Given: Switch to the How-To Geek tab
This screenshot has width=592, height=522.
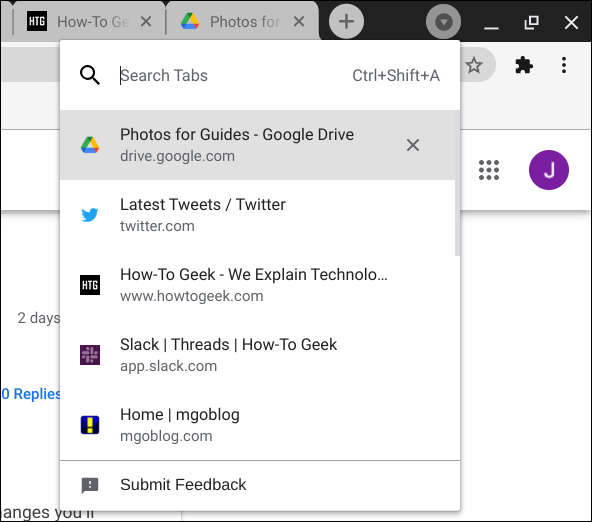Looking at the screenshot, I should click(x=89, y=22).
